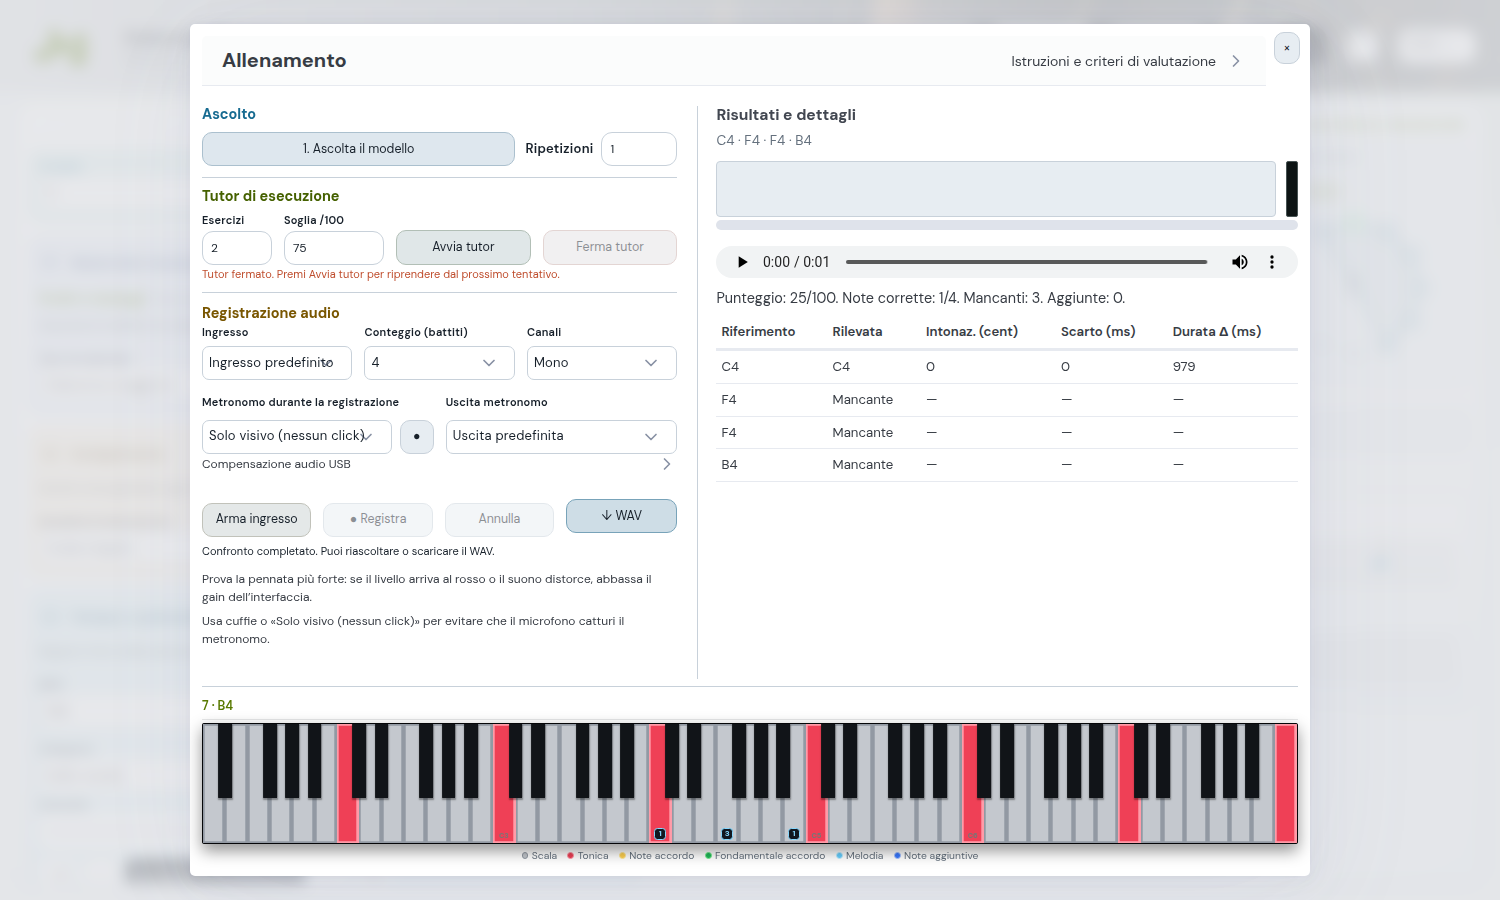
Task: Click the 0:00 / 0:01 playback time
Action: tap(796, 262)
